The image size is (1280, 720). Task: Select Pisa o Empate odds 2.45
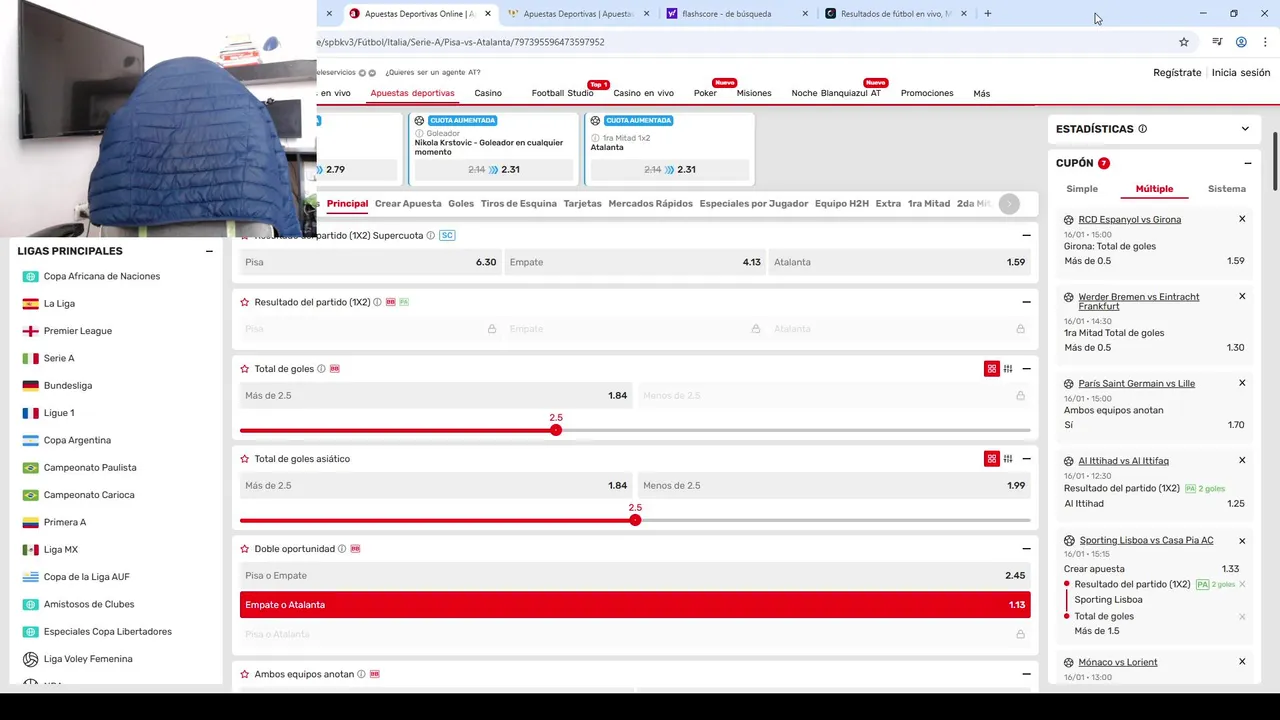(635, 576)
